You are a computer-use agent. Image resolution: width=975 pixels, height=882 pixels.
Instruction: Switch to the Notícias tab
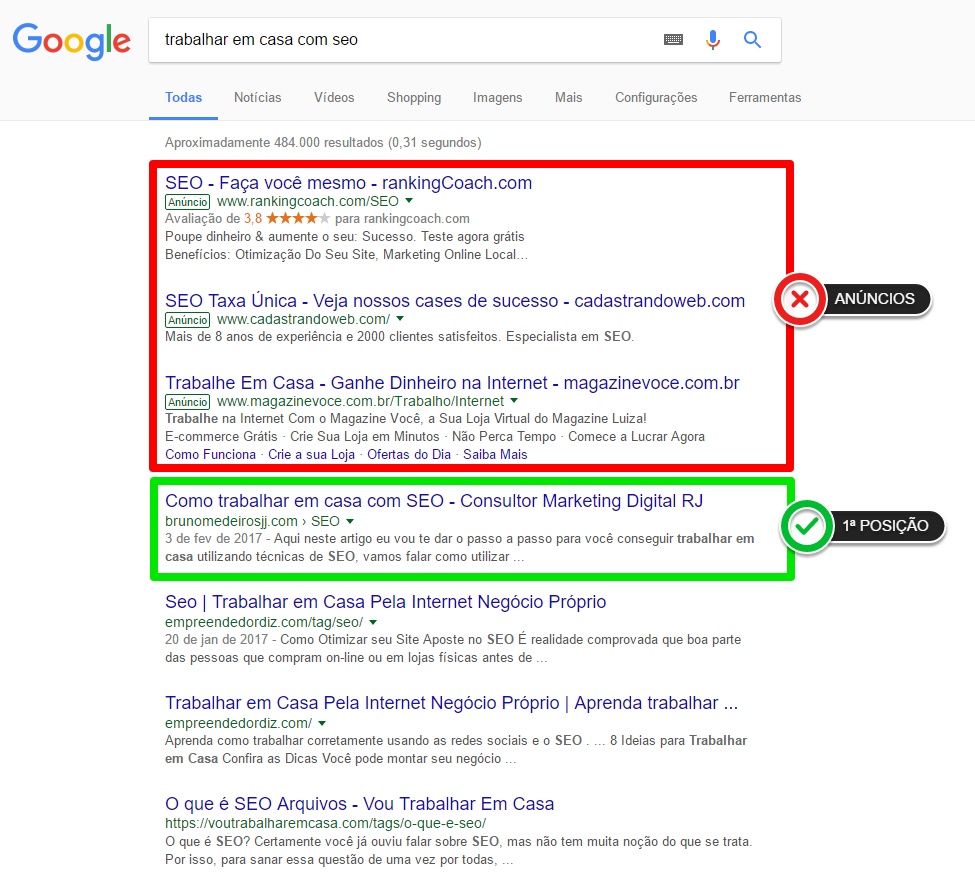(x=257, y=98)
